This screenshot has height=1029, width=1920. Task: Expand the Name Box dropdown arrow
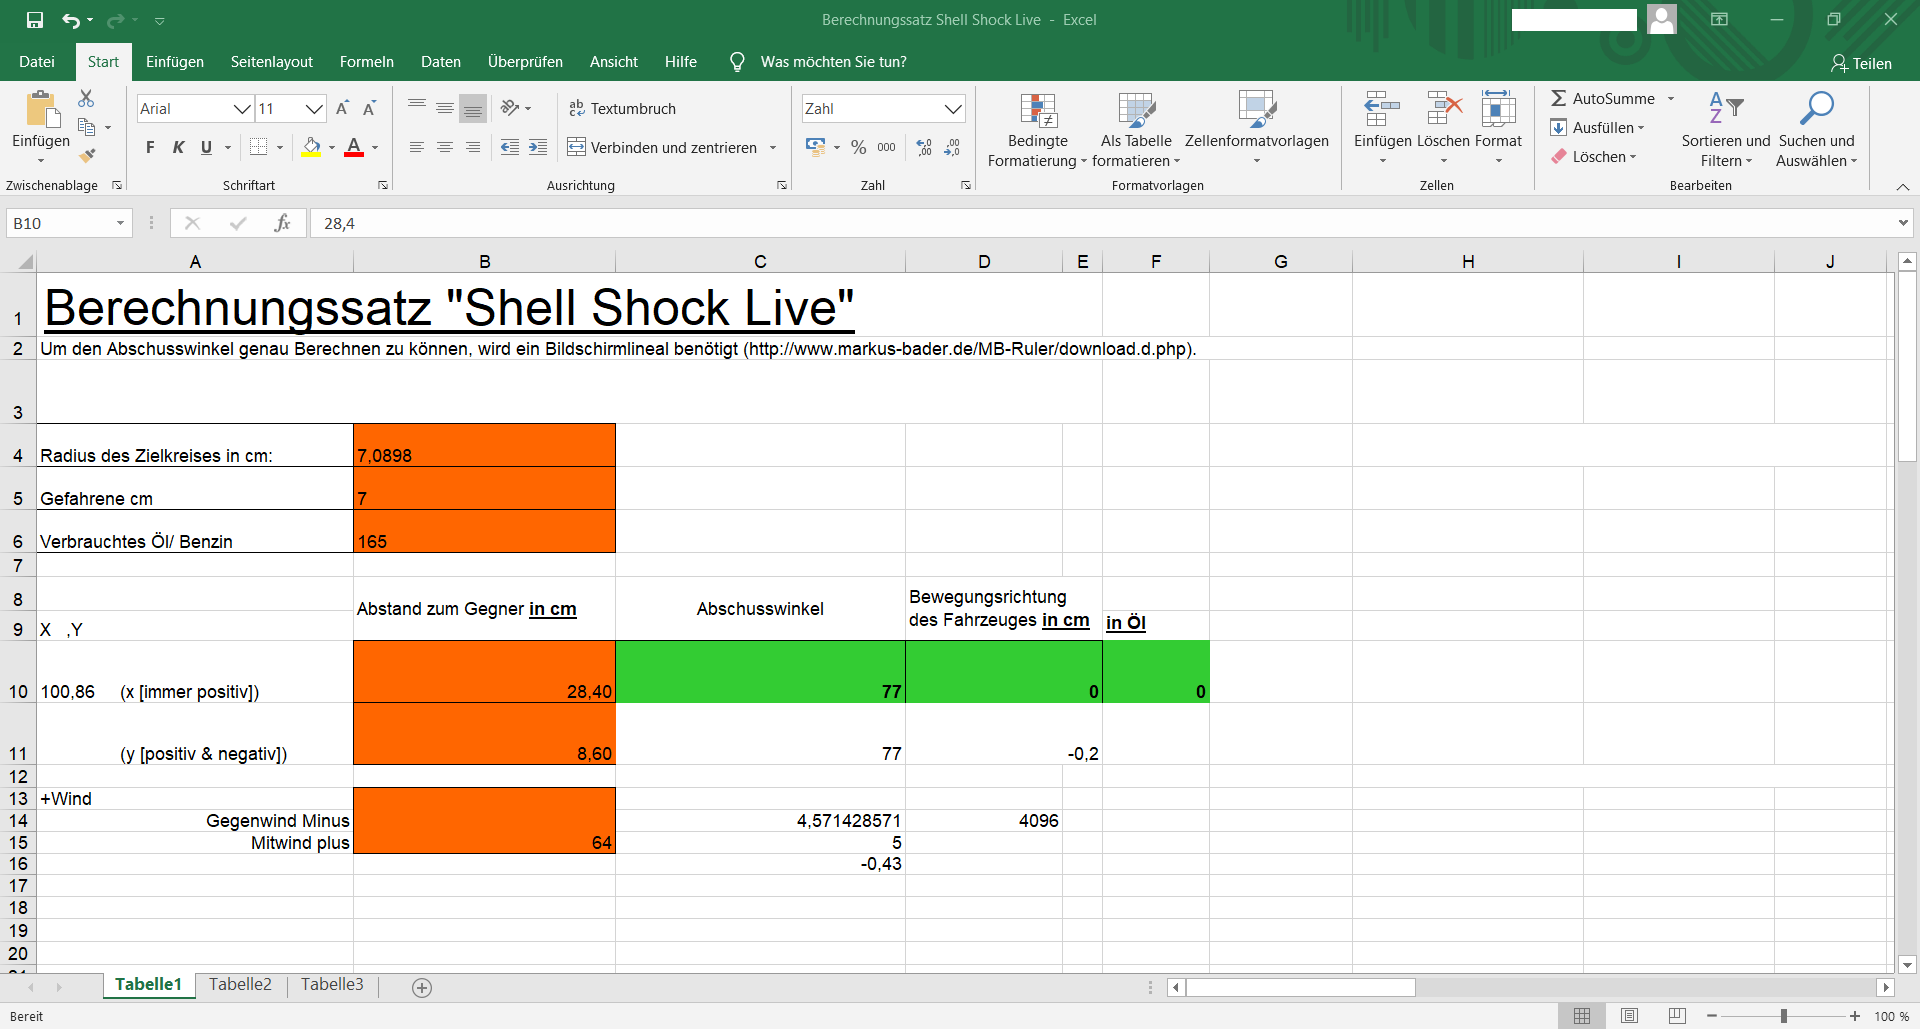pyautogui.click(x=120, y=223)
